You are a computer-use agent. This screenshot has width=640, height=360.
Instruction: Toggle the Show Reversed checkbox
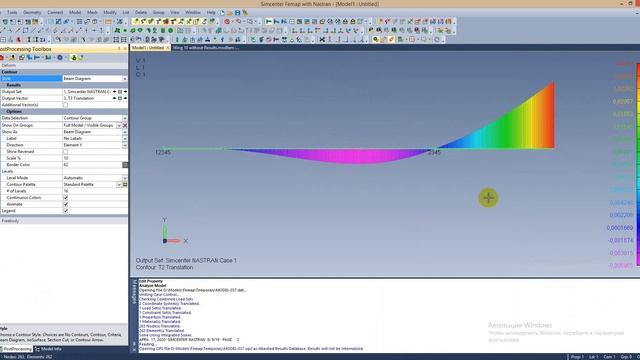tap(65, 151)
